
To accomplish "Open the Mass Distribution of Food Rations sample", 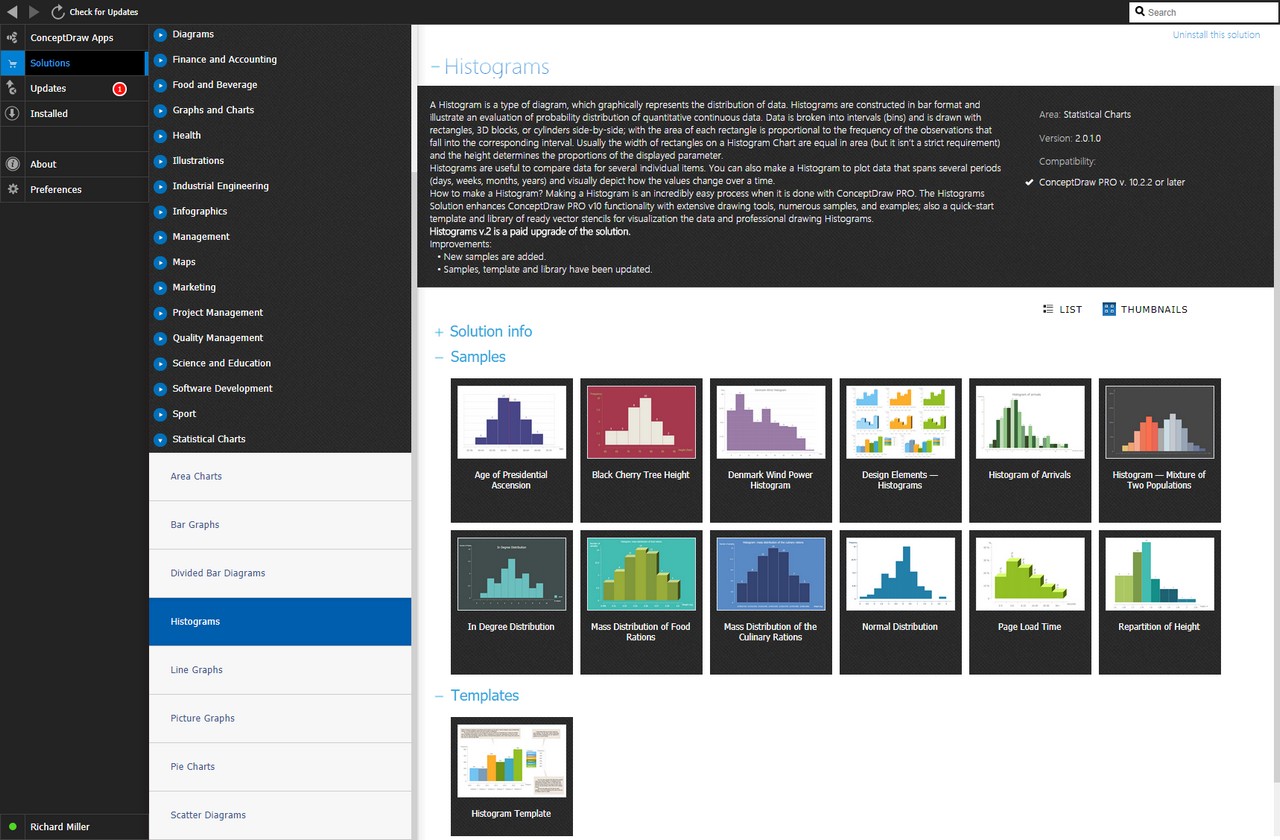I will coord(641,602).
